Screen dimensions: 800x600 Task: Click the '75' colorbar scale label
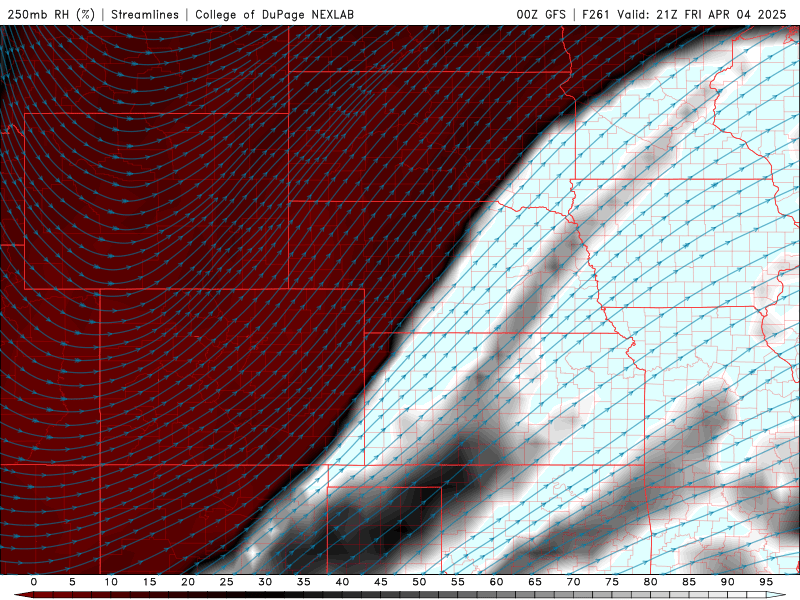612,582
